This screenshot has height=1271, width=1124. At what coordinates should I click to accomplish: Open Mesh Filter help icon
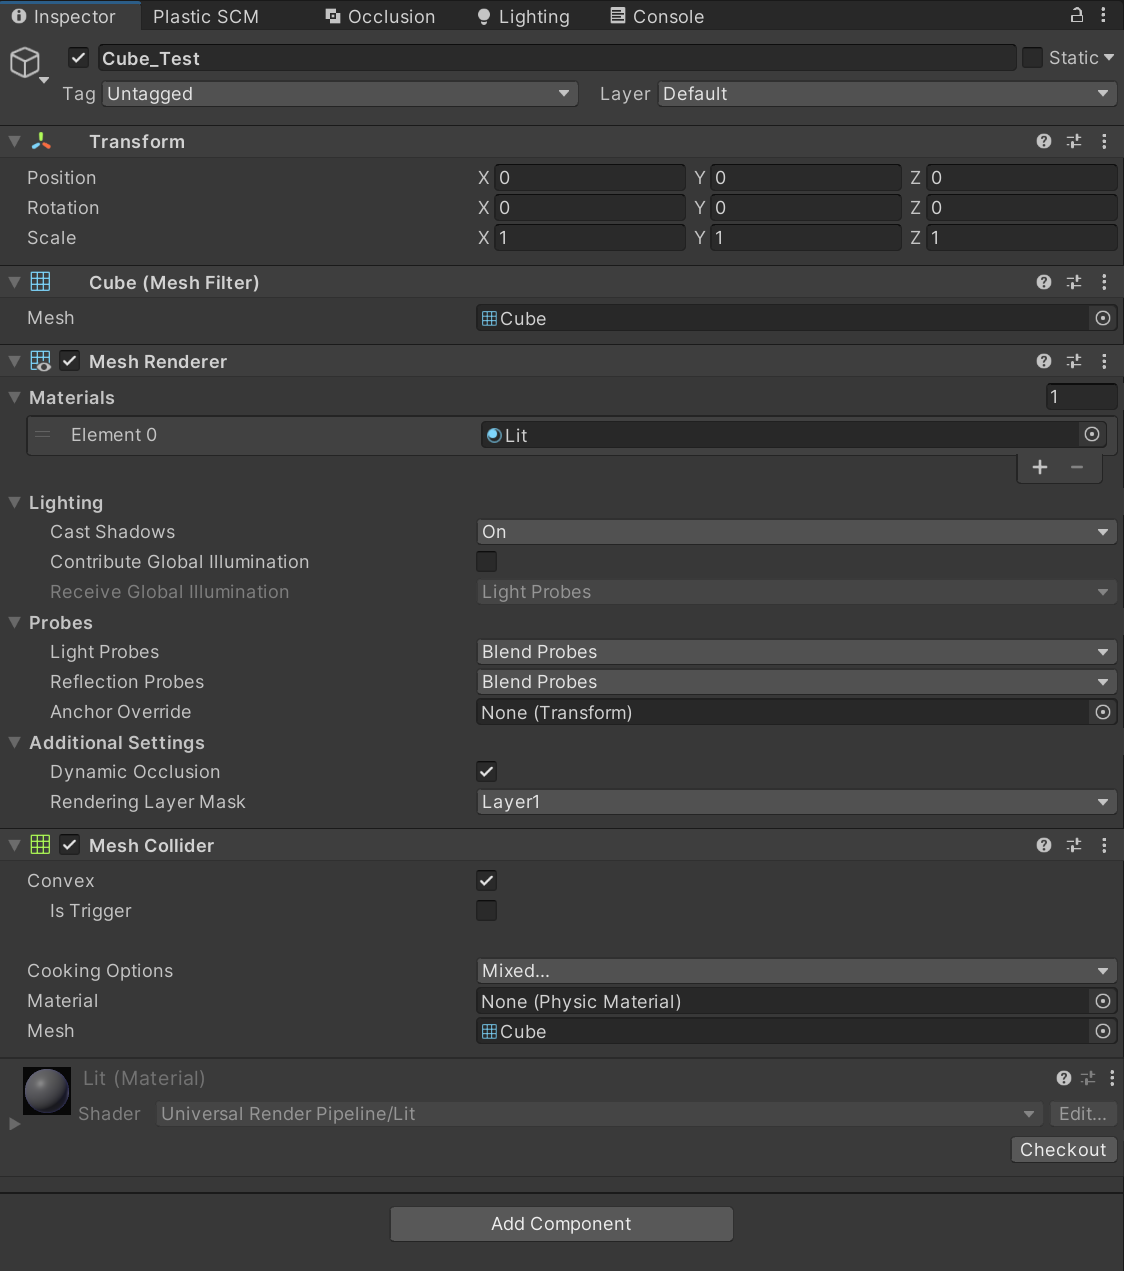1044,282
